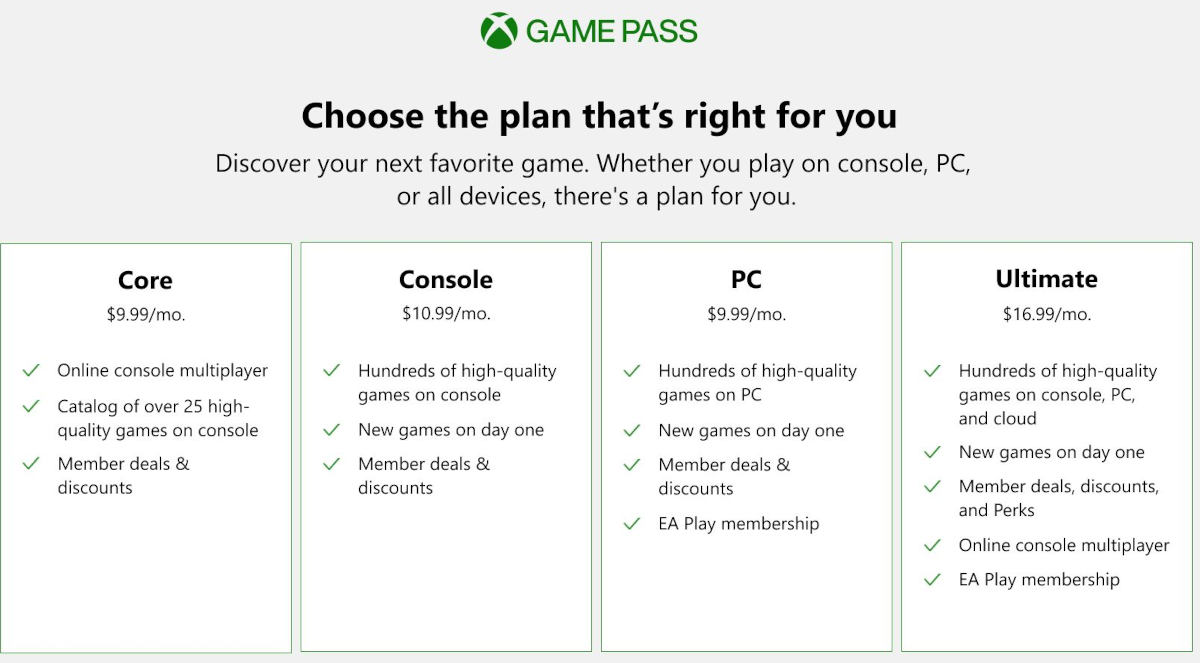Select the Console plan heading

click(x=446, y=279)
